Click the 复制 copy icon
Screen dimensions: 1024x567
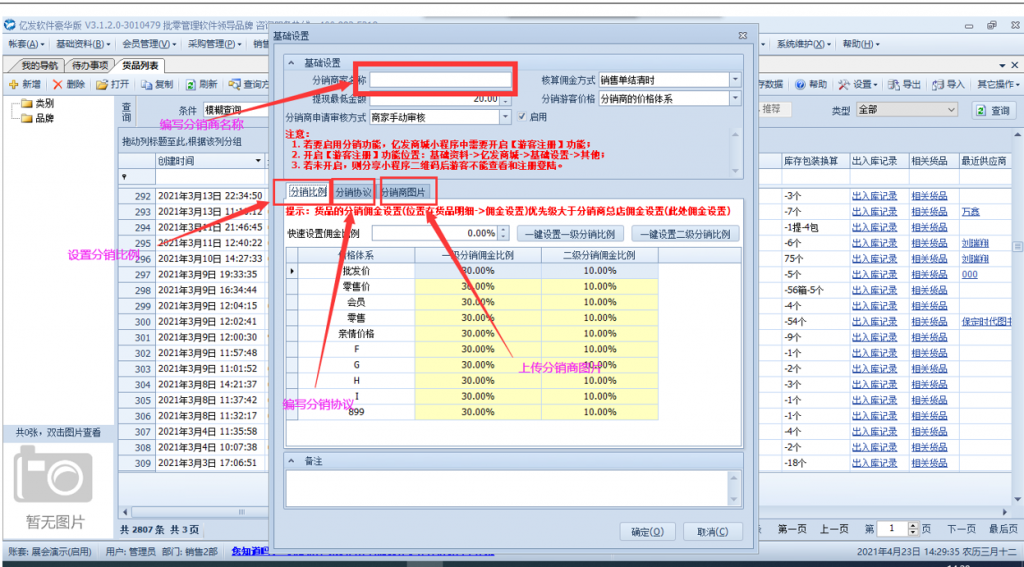(147, 84)
